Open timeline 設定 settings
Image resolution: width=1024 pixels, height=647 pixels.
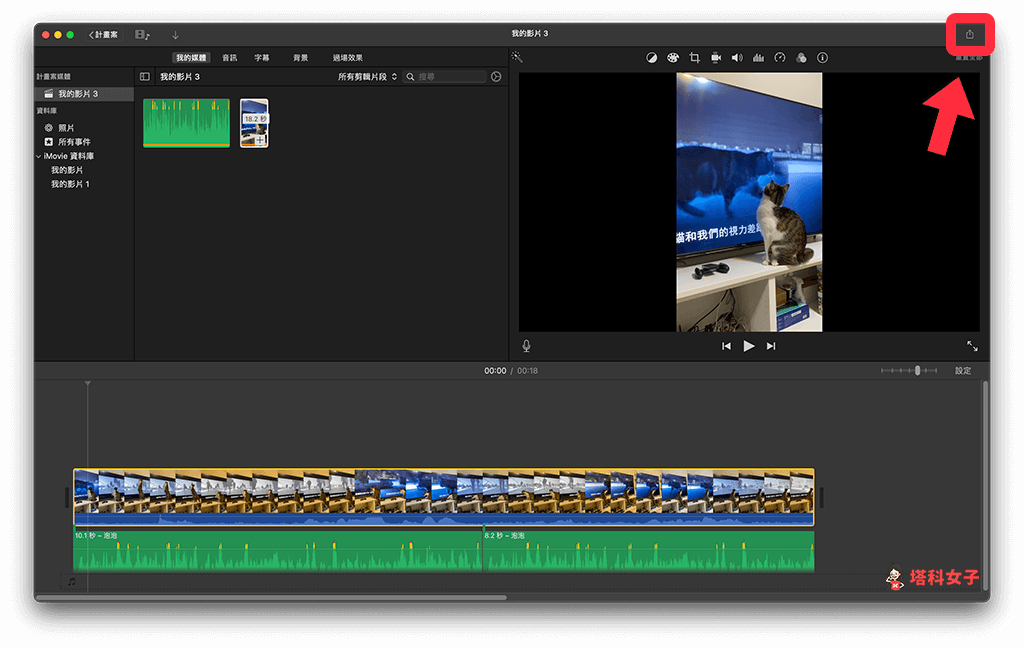point(963,370)
